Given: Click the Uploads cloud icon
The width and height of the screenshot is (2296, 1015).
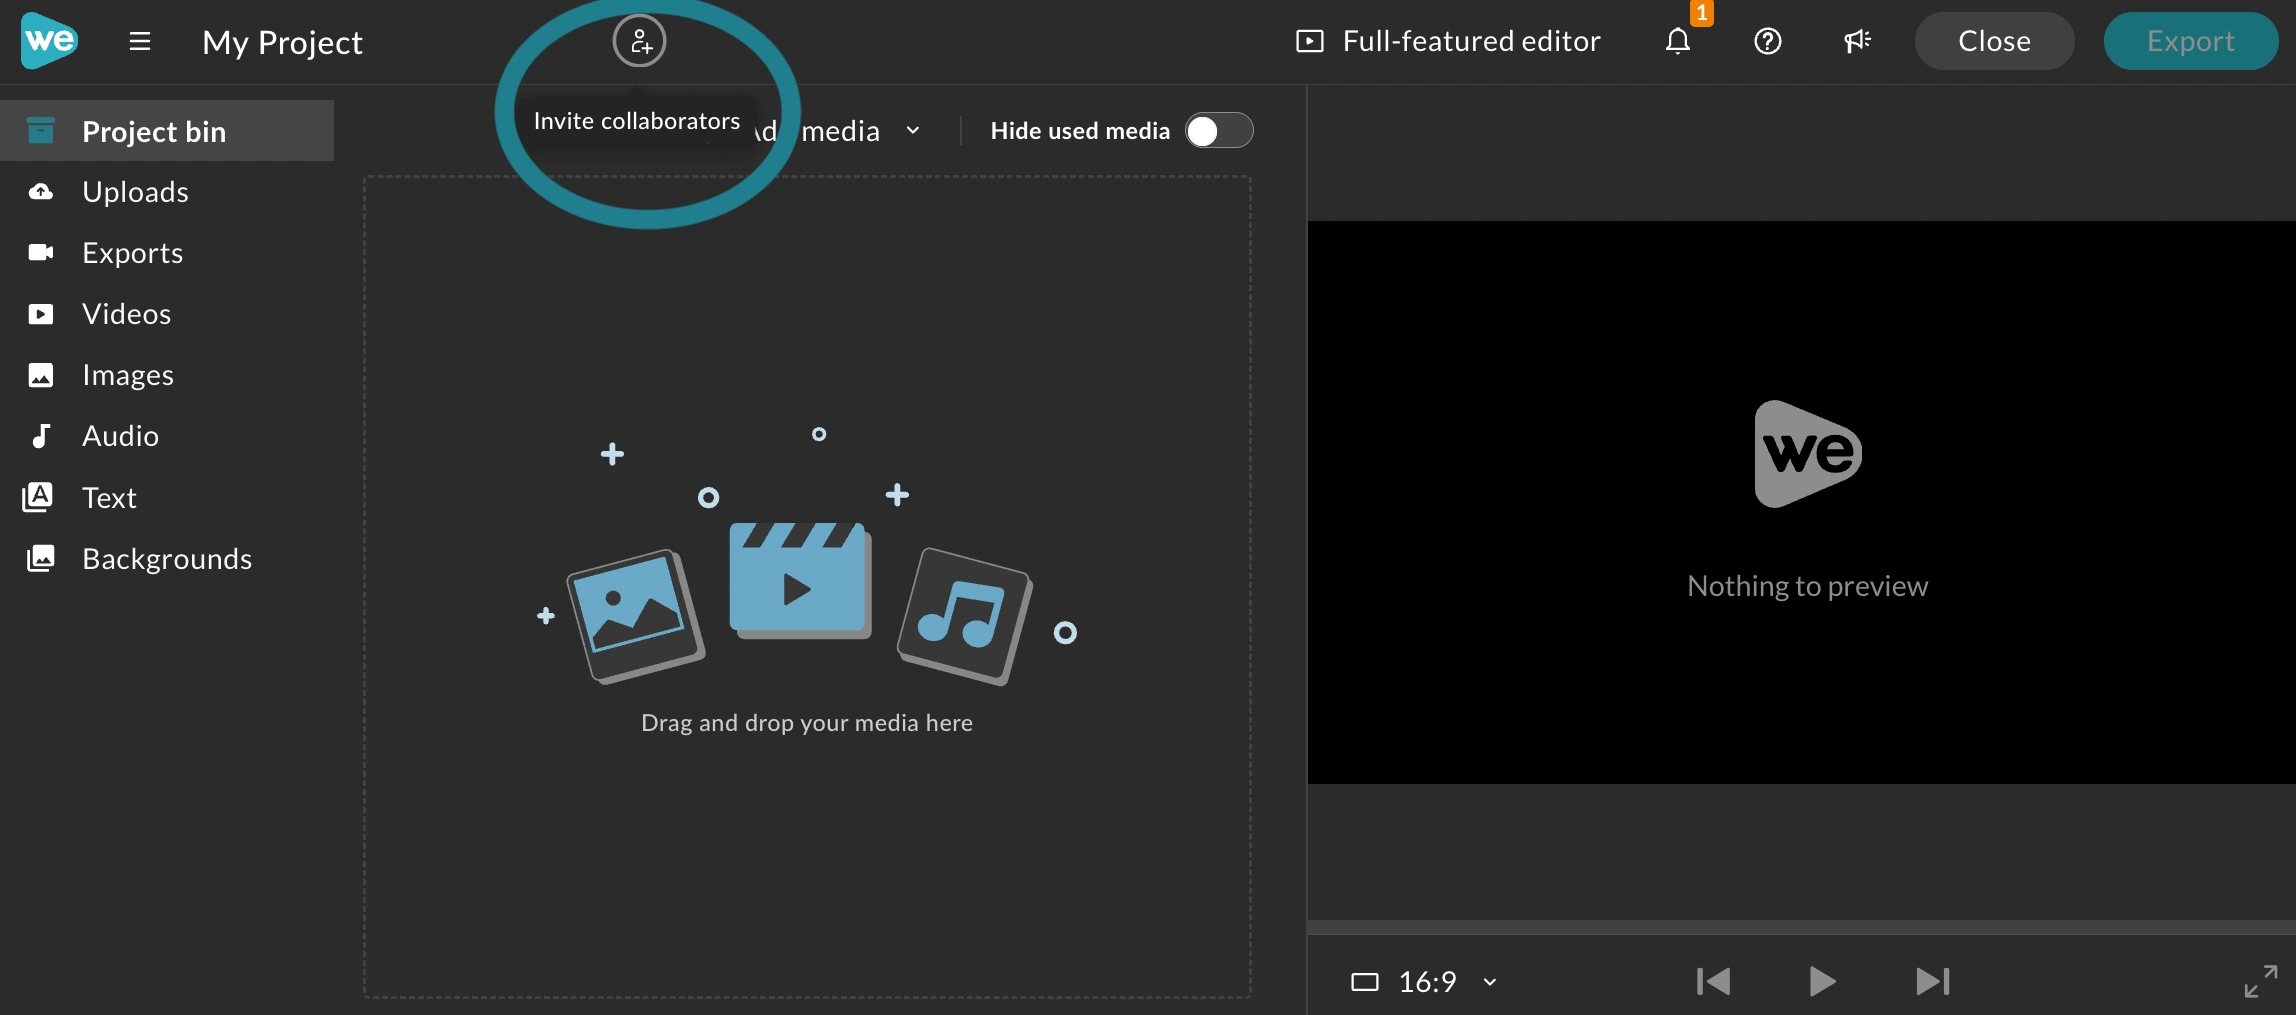Looking at the screenshot, I should [41, 192].
